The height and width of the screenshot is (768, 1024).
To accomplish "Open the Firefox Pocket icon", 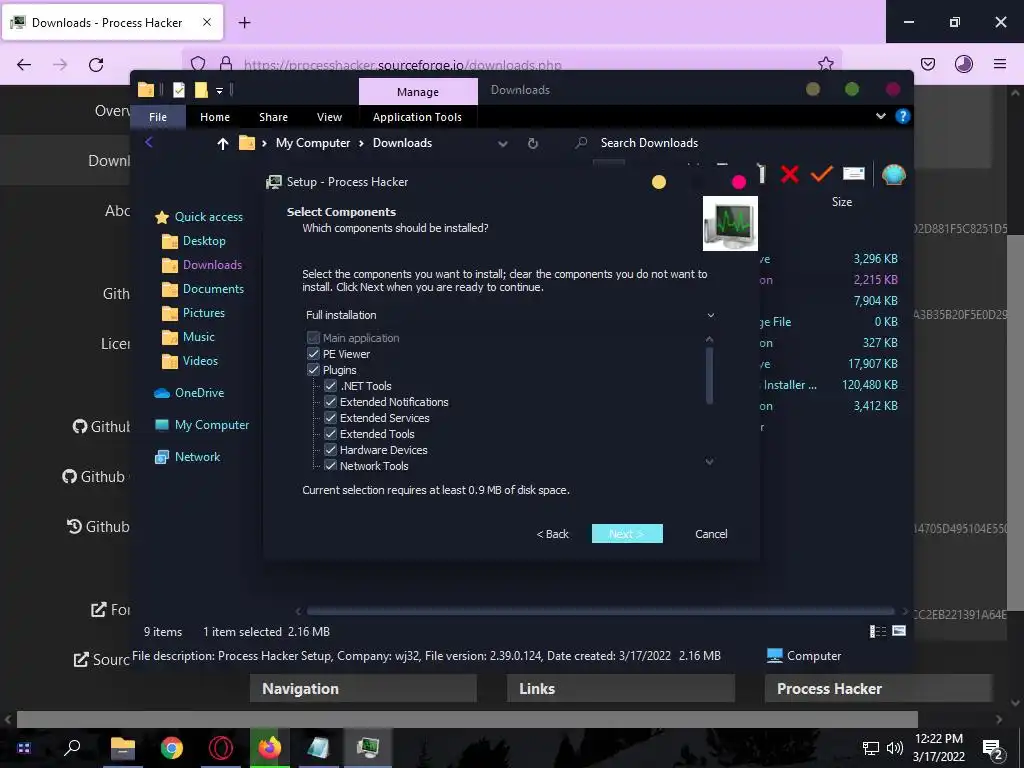I will pos(927,64).
